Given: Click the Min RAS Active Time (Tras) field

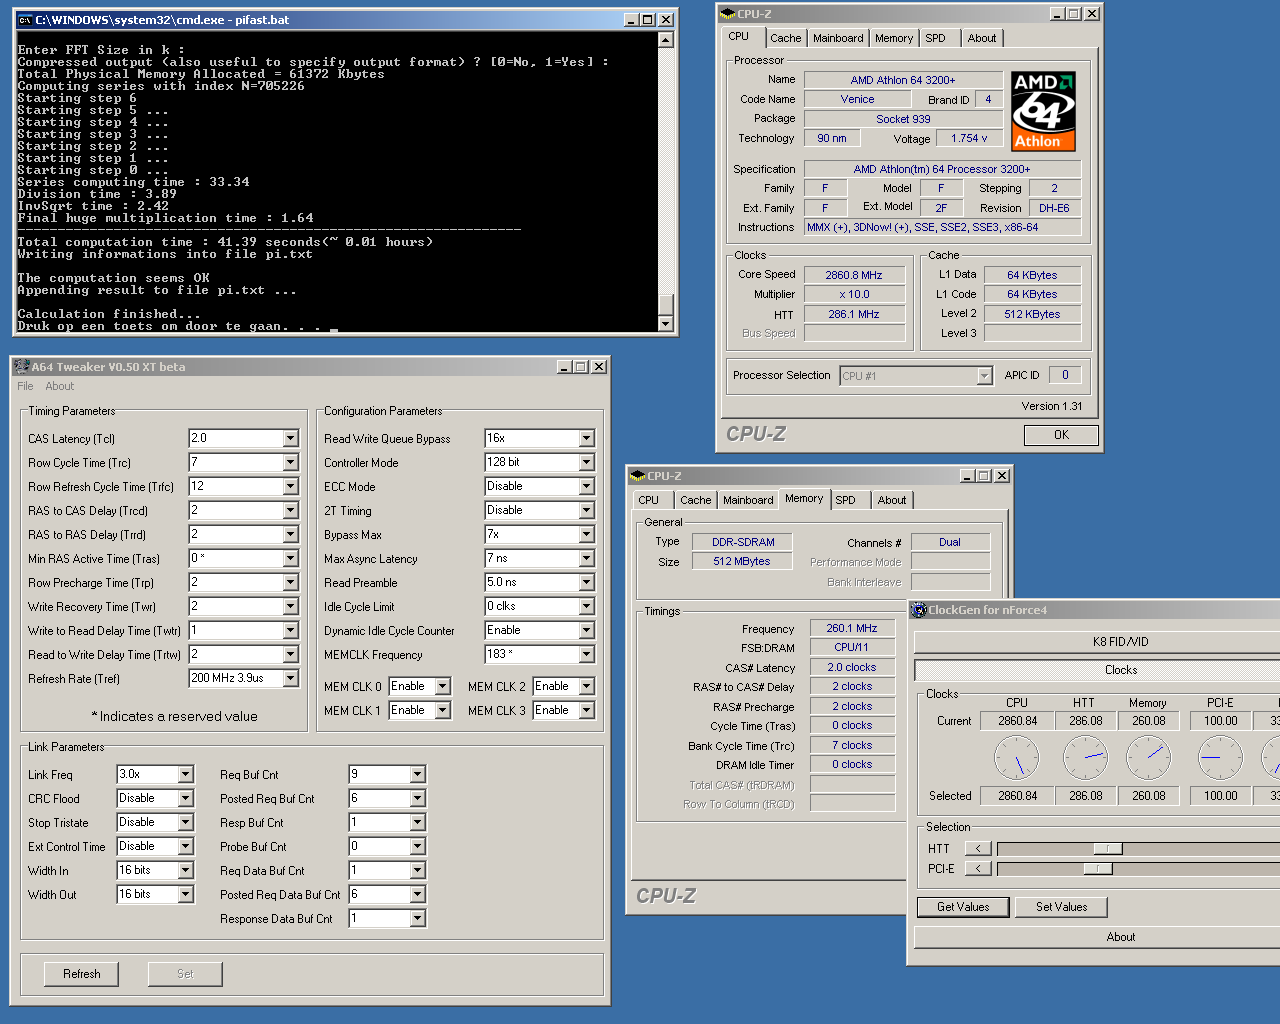Looking at the screenshot, I should click(x=244, y=558).
